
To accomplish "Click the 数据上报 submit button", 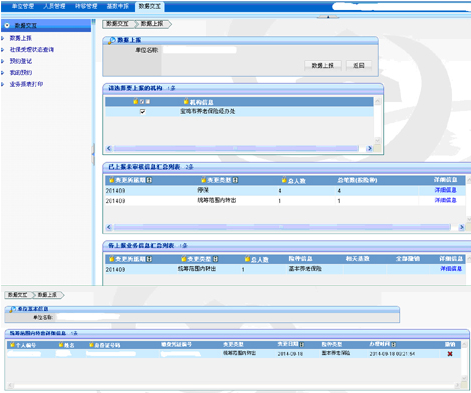I will [x=323, y=65].
